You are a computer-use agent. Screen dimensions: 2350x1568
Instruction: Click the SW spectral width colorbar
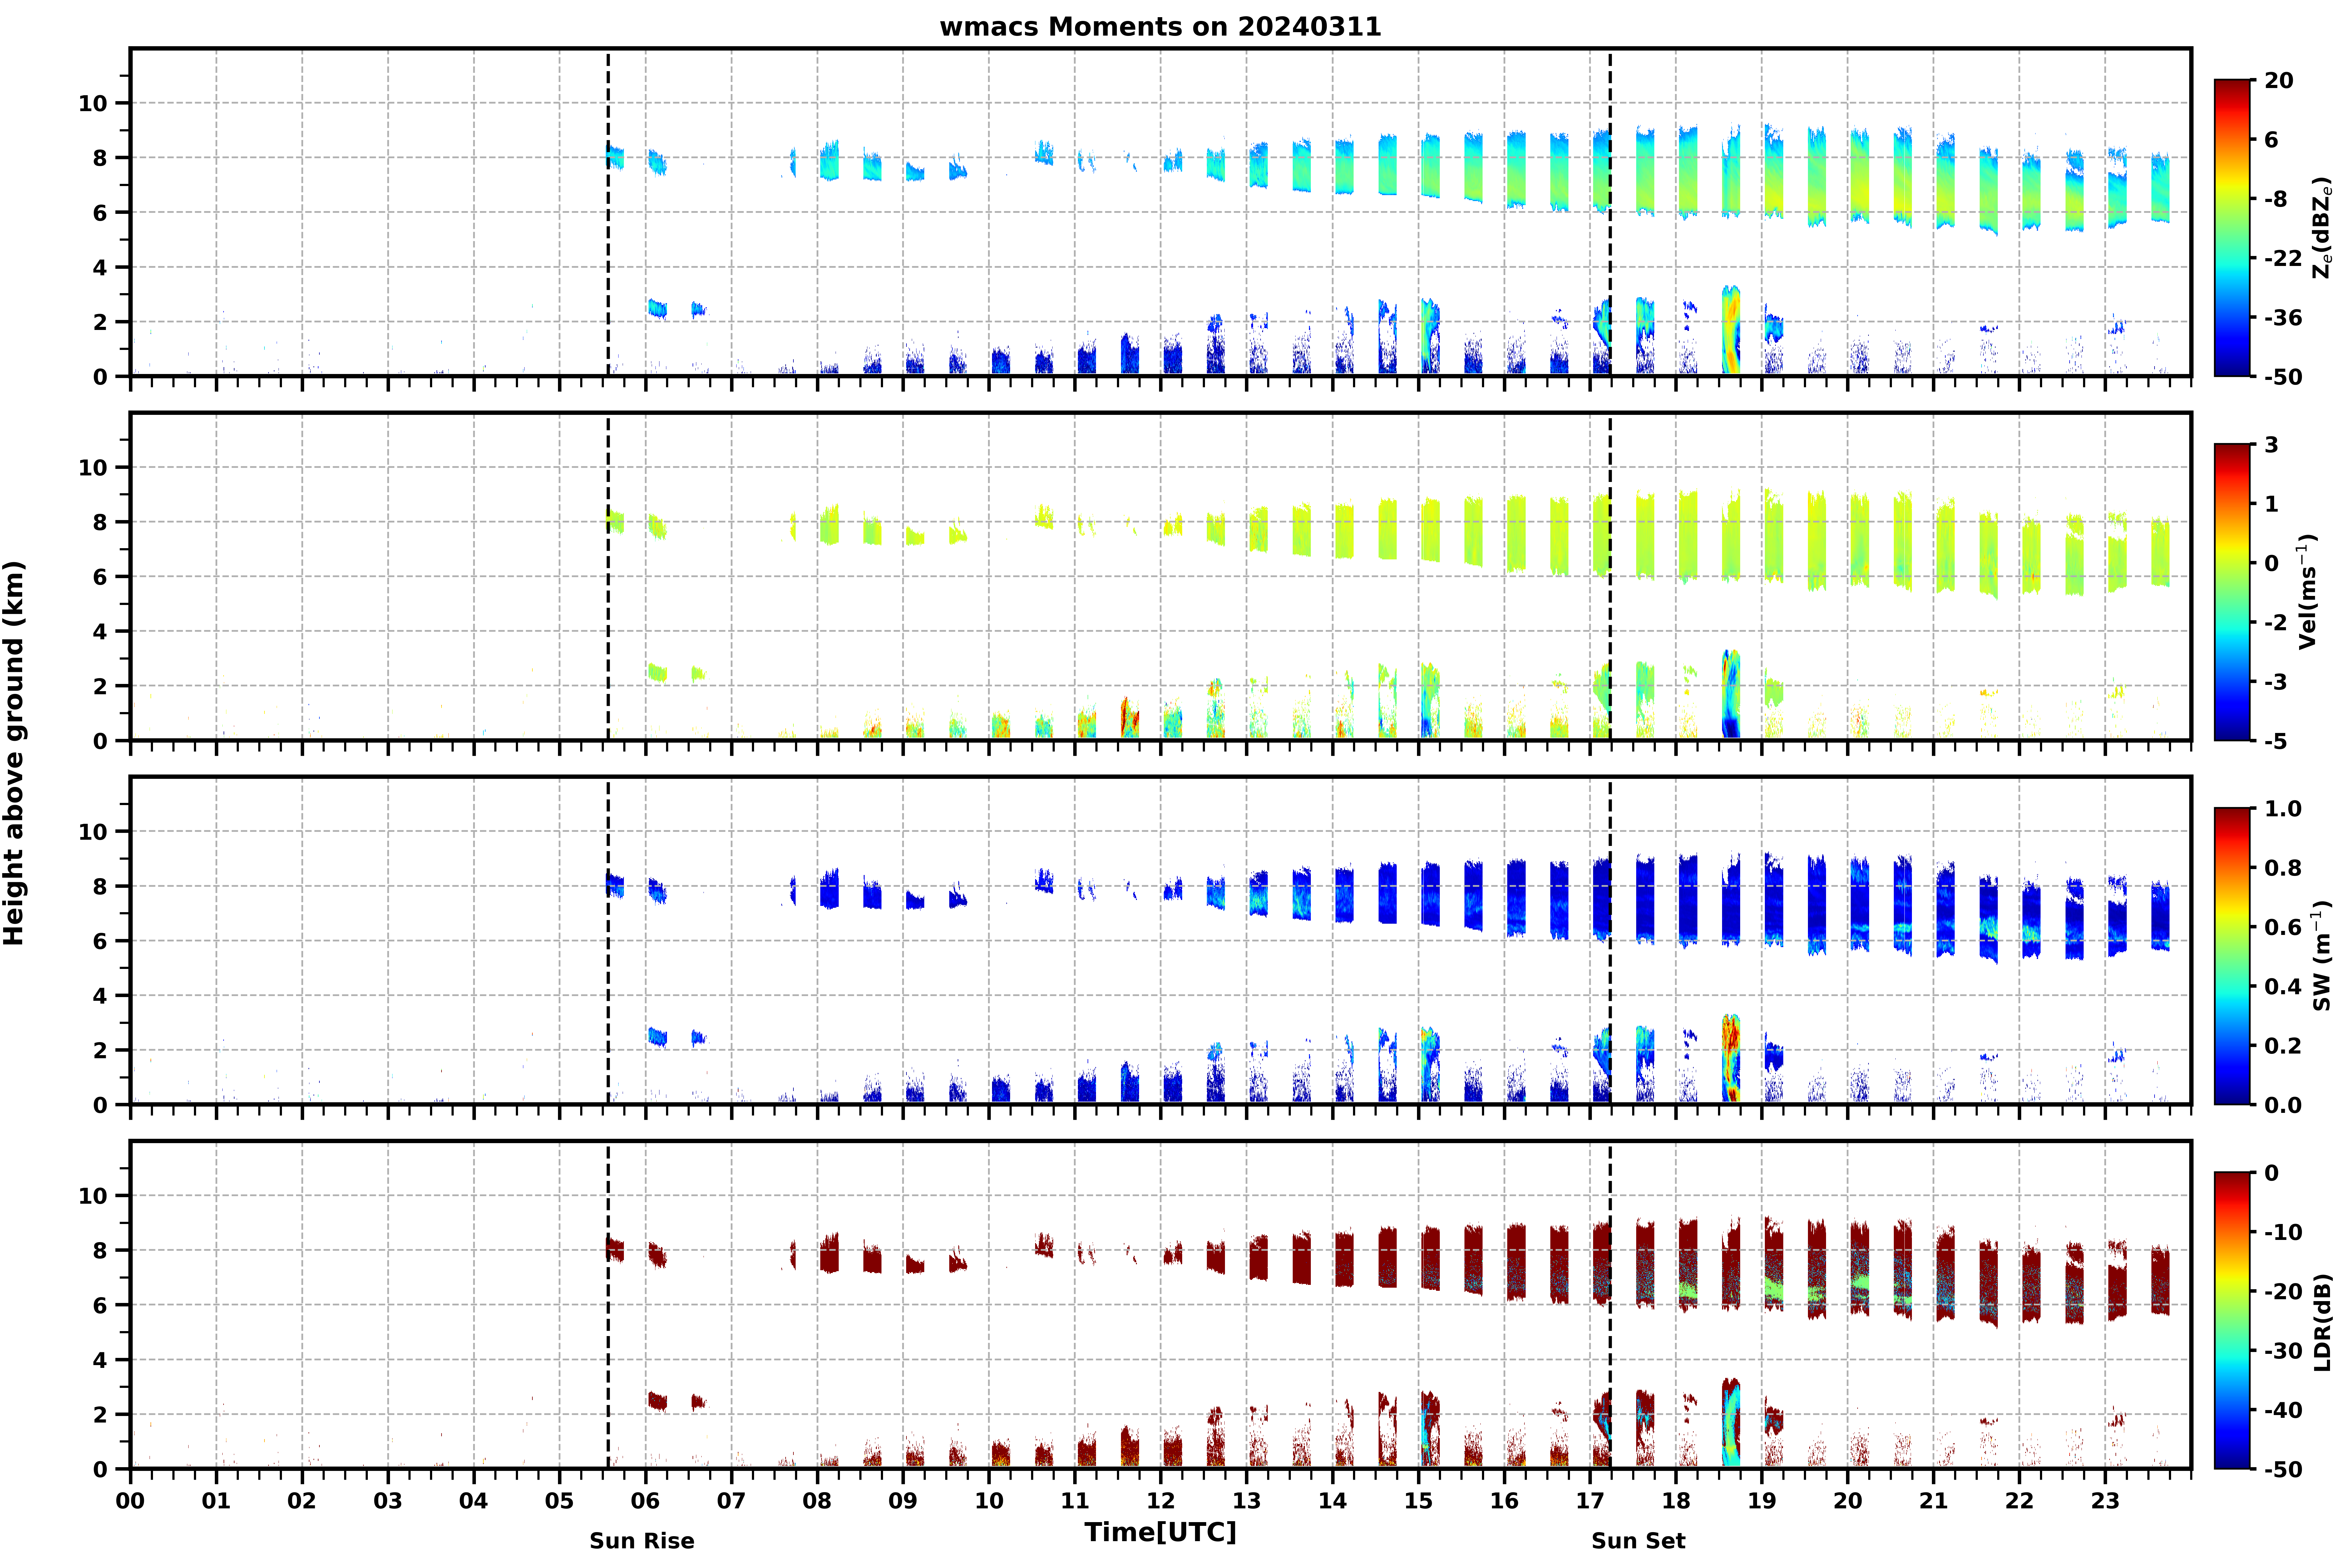(x=2232, y=956)
